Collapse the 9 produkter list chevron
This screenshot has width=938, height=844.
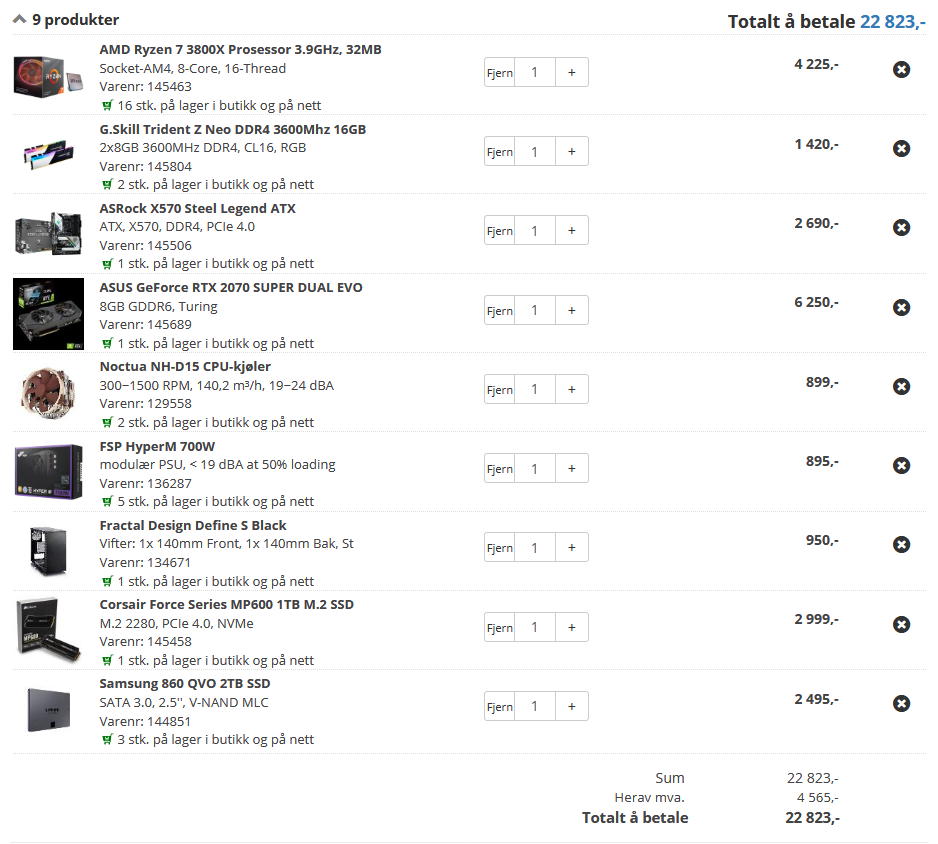click(x=19, y=20)
